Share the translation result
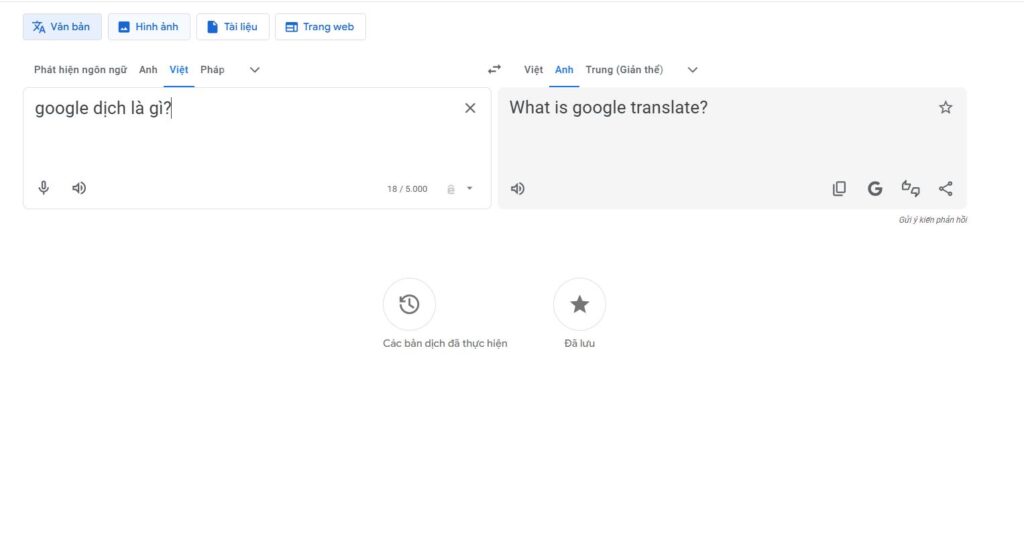 coord(946,189)
